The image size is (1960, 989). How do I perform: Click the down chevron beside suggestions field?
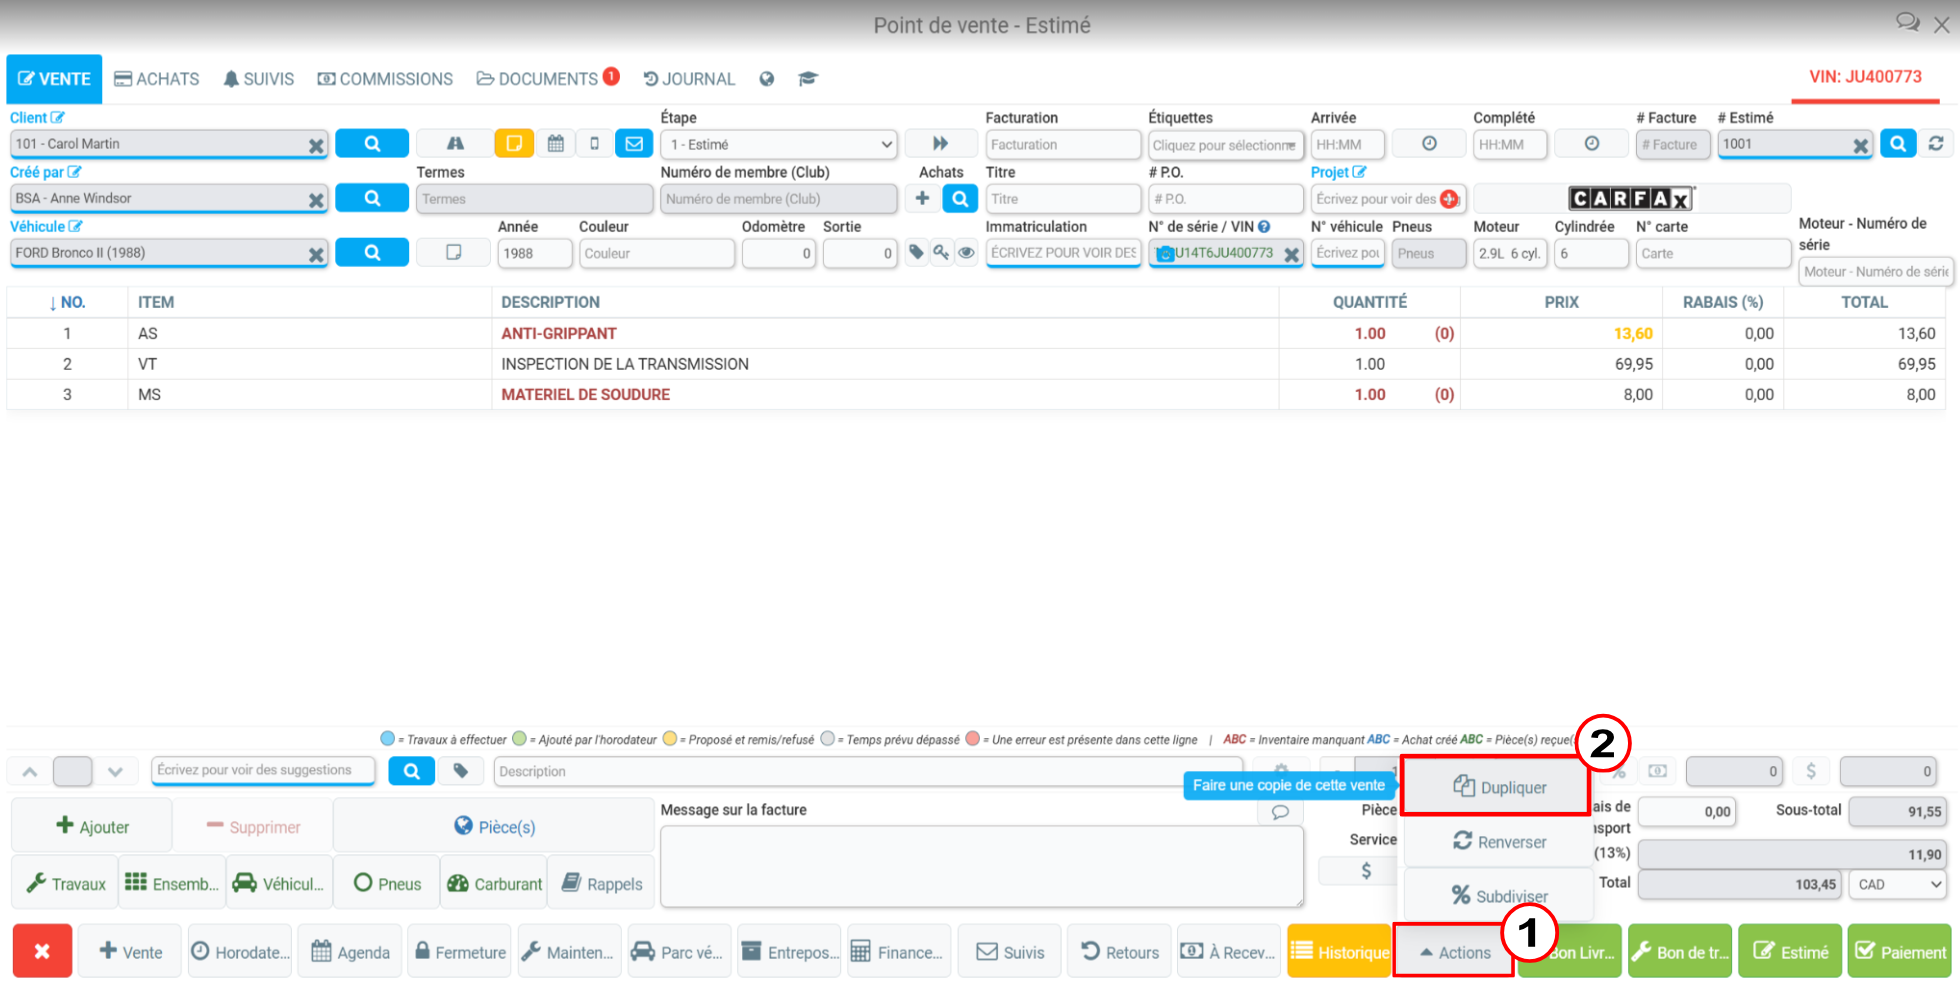click(x=115, y=771)
